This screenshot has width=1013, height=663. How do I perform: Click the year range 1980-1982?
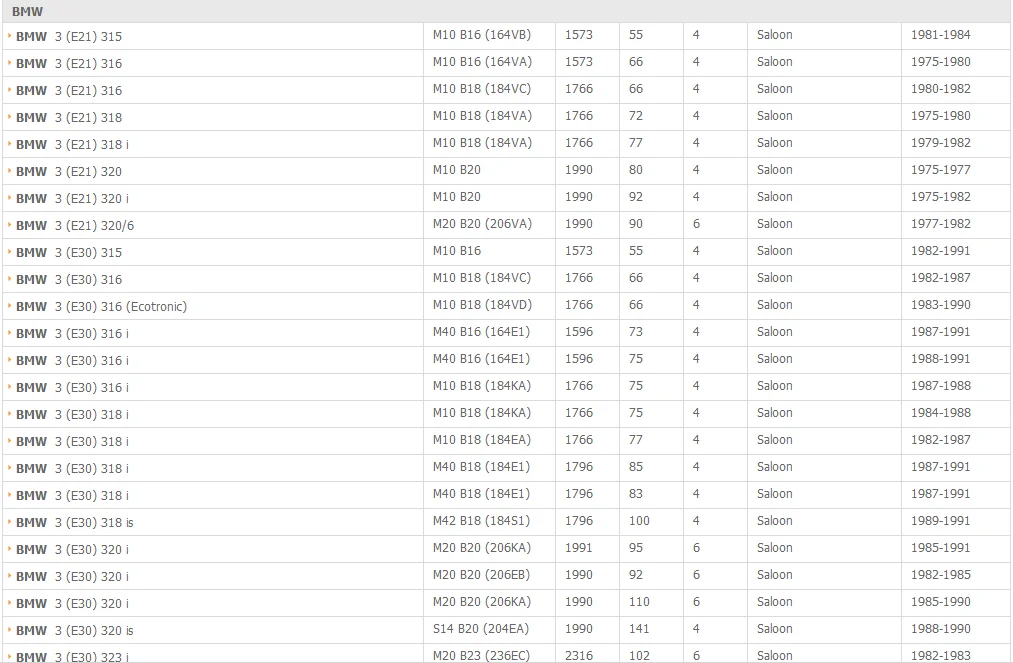click(941, 89)
